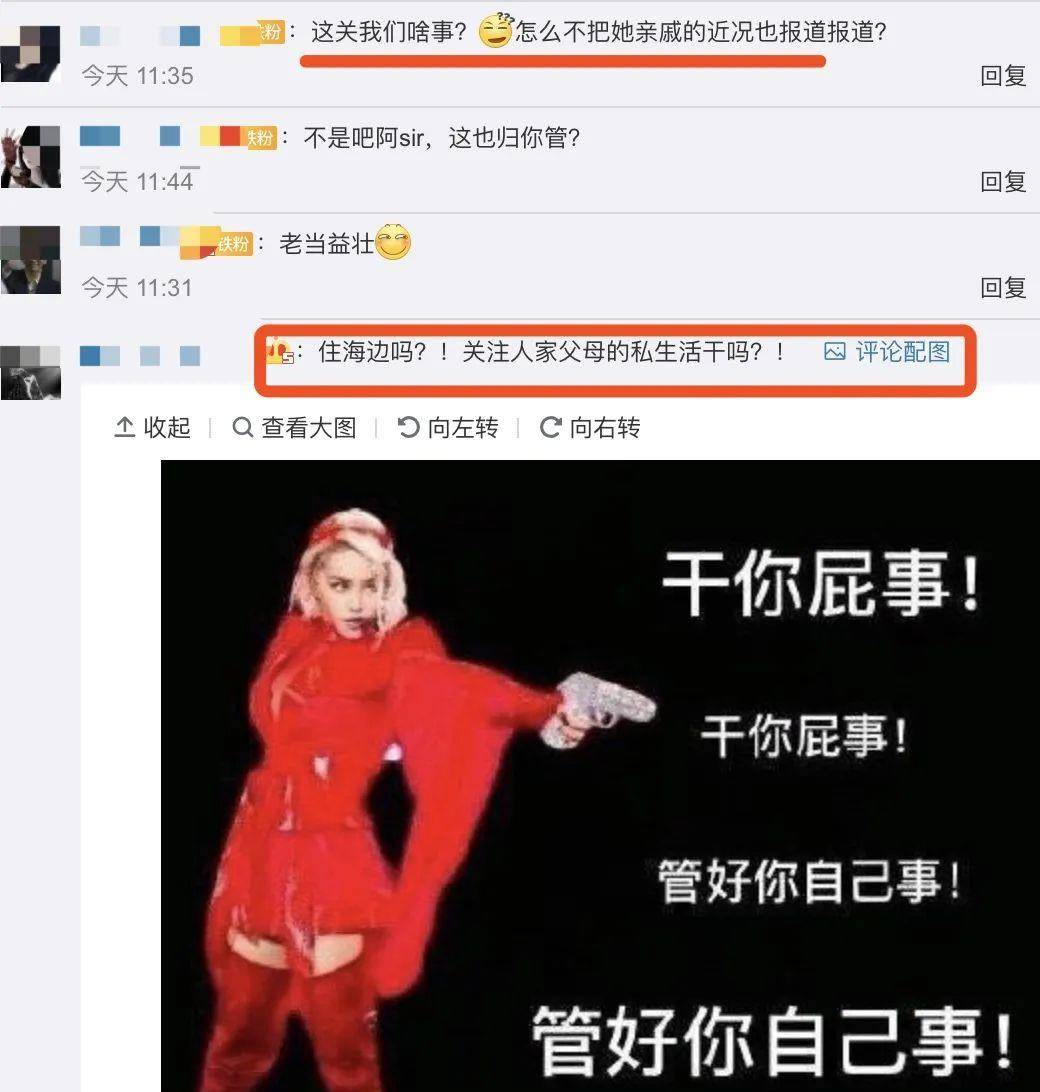The image size is (1040, 1092).
Task: Reply to the 11:44 comment via 回复
Action: click(1003, 182)
